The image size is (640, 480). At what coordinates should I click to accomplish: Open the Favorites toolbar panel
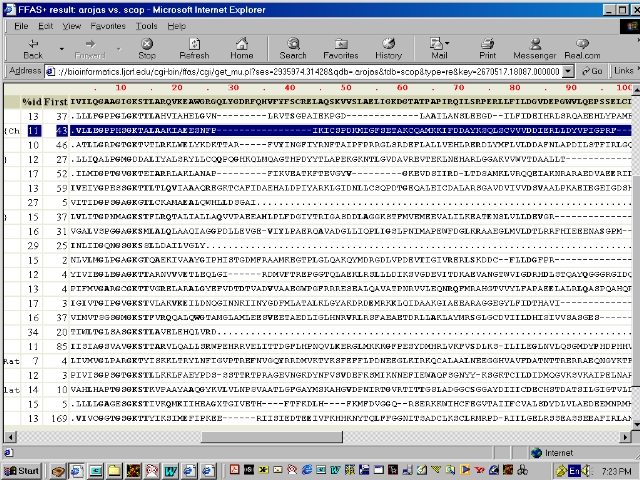[x=341, y=48]
